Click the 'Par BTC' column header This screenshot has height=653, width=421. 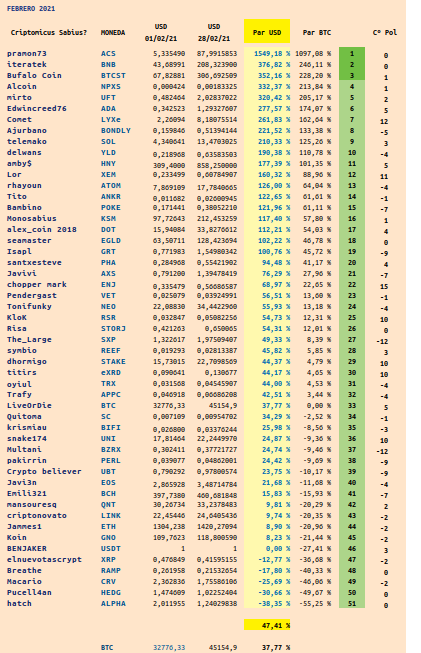tap(317, 32)
